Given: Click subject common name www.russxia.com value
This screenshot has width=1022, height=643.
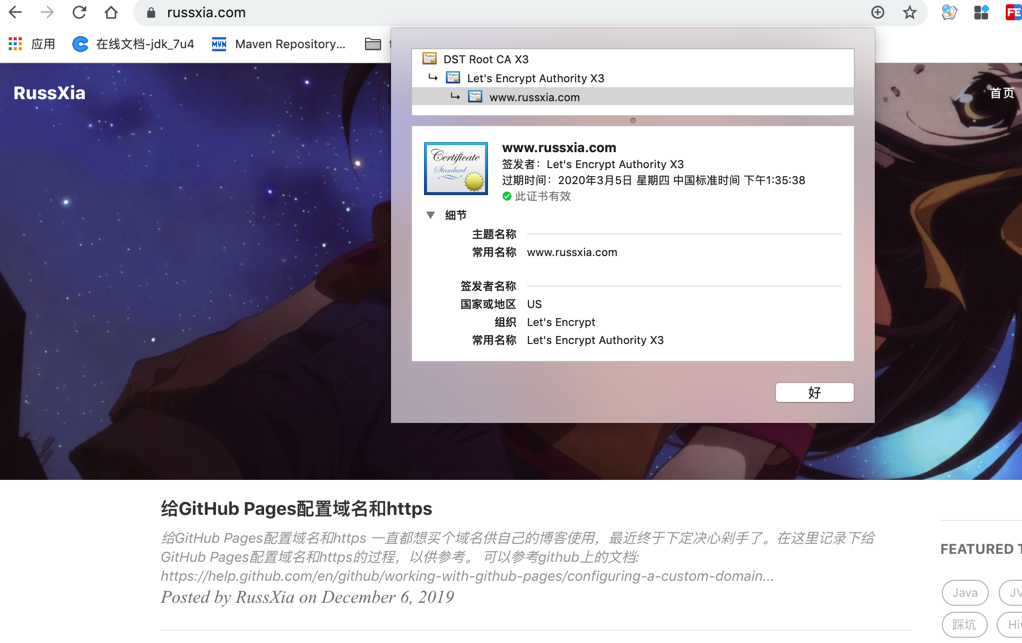Looking at the screenshot, I should (x=572, y=252).
